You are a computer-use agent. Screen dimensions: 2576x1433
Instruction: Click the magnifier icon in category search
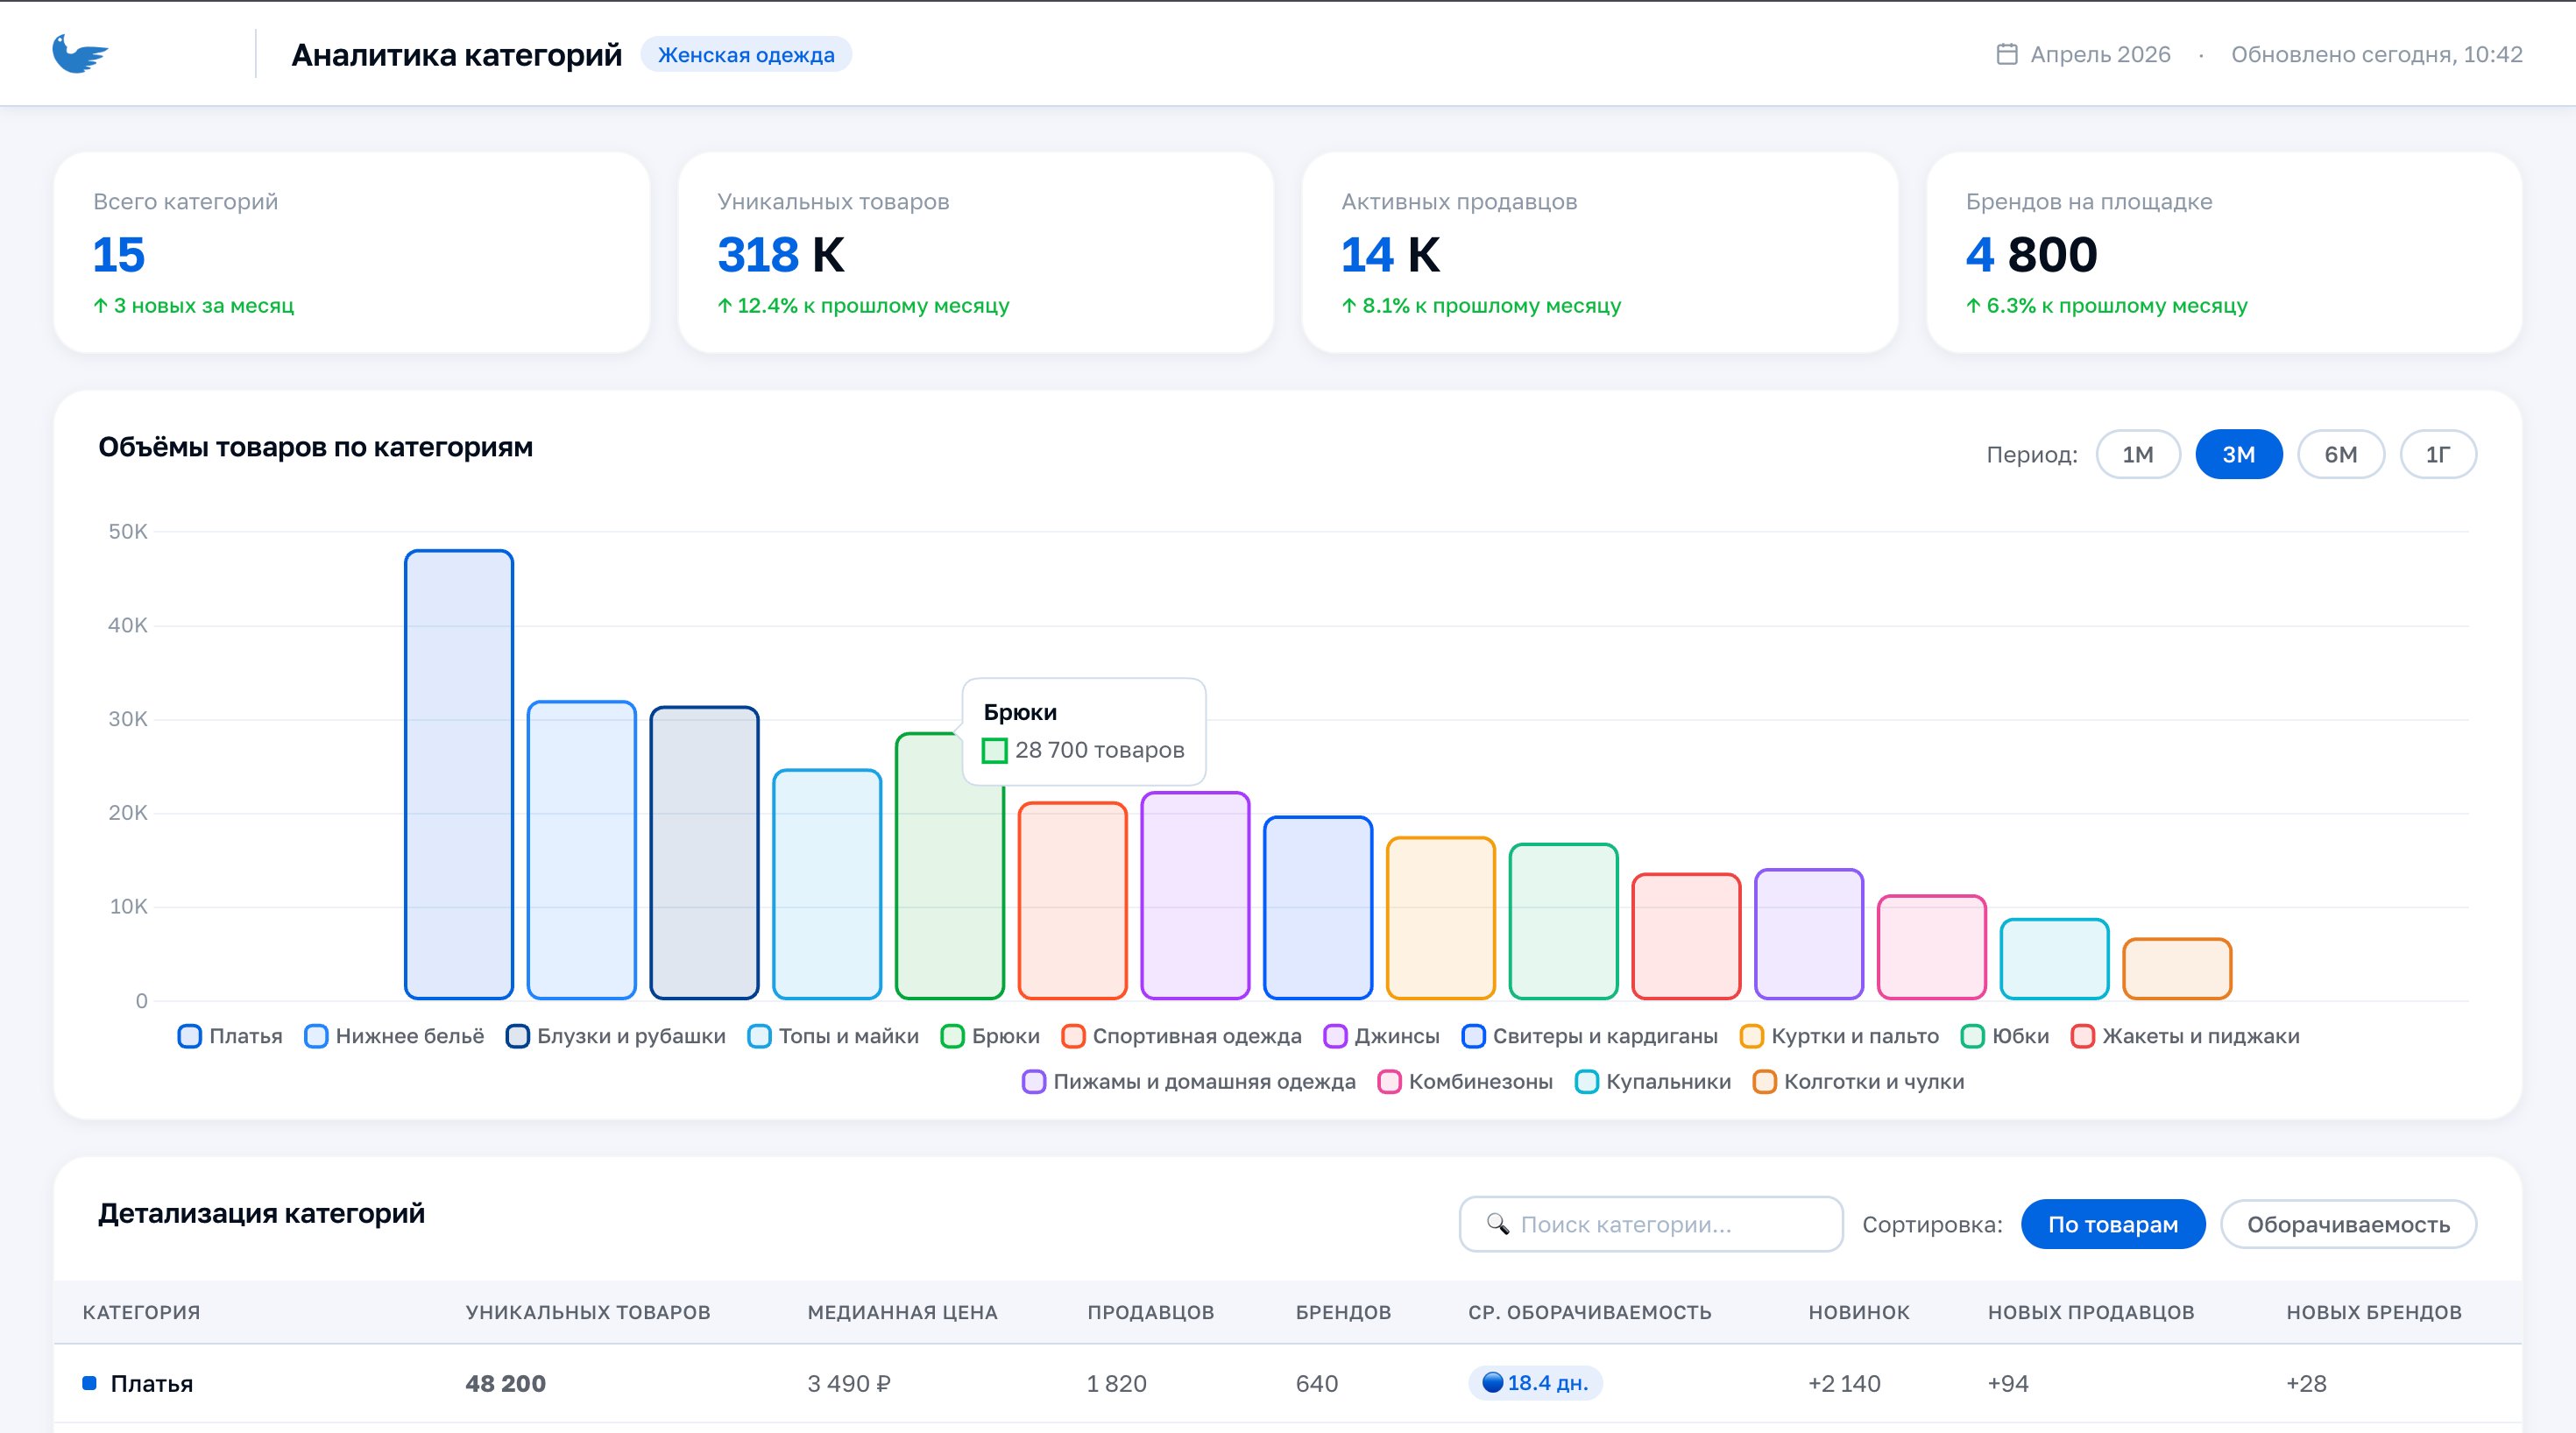tap(1497, 1224)
